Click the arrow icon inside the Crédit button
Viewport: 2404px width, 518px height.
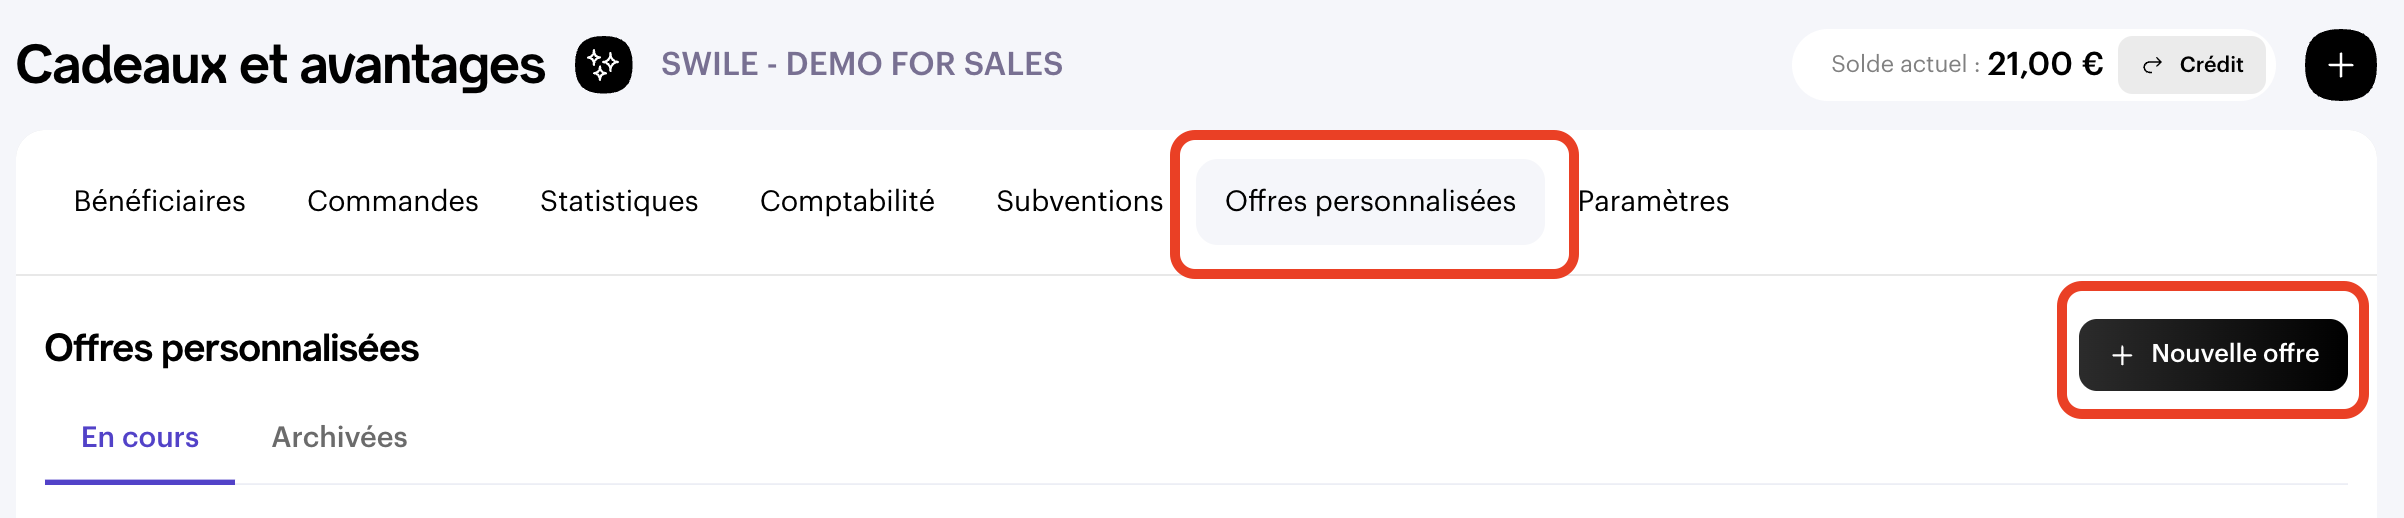click(2152, 65)
